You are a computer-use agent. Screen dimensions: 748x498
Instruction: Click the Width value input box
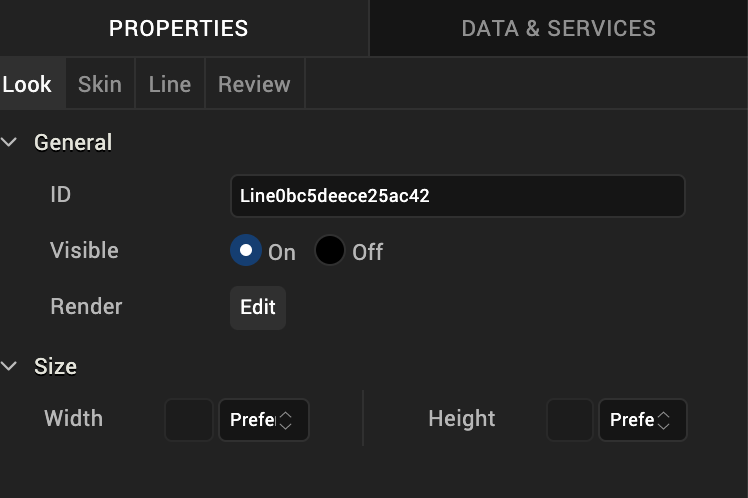189,420
